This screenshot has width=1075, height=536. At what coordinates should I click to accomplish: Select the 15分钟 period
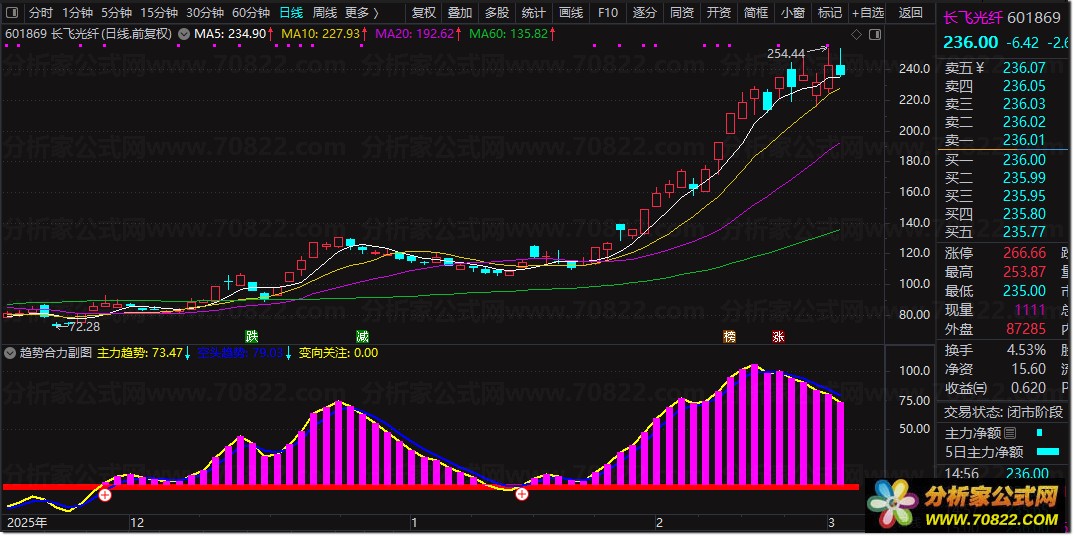pyautogui.click(x=159, y=12)
